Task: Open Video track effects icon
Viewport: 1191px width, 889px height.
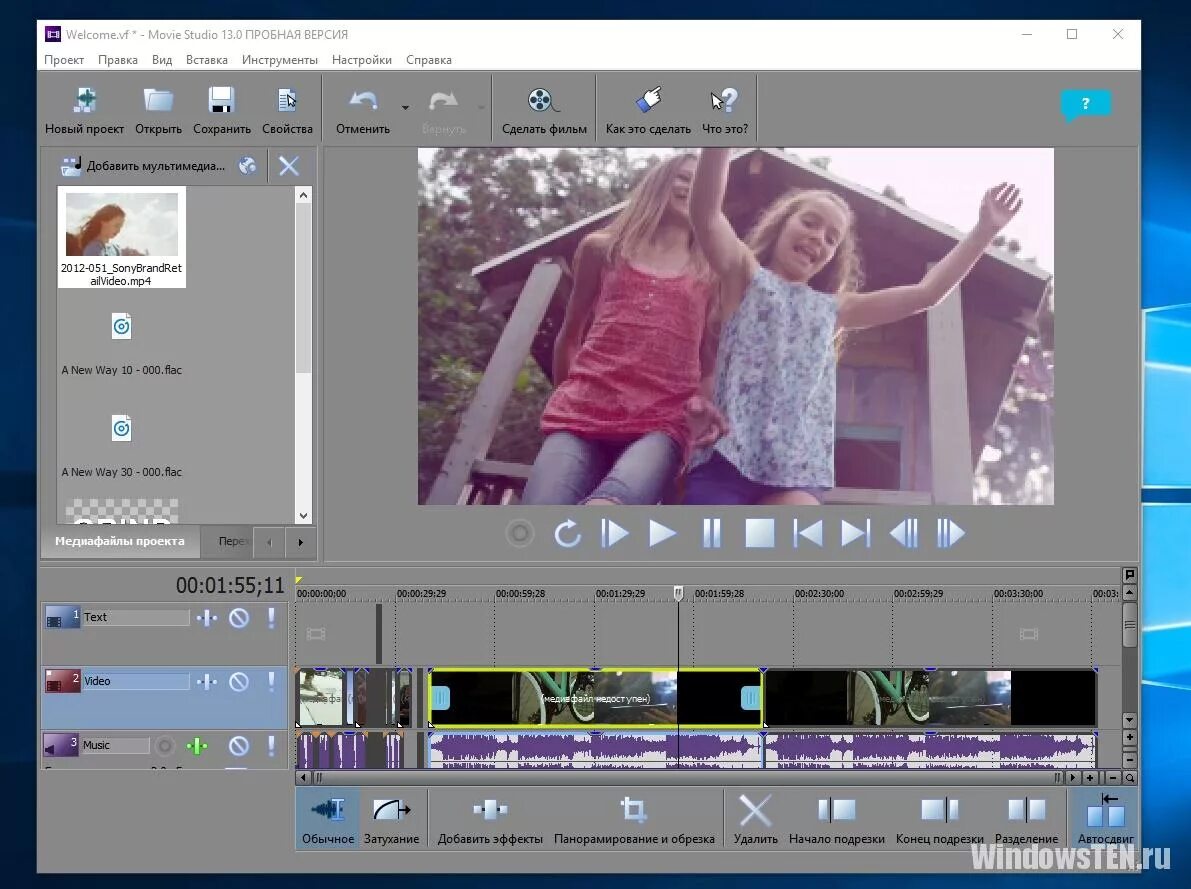Action: (x=207, y=682)
